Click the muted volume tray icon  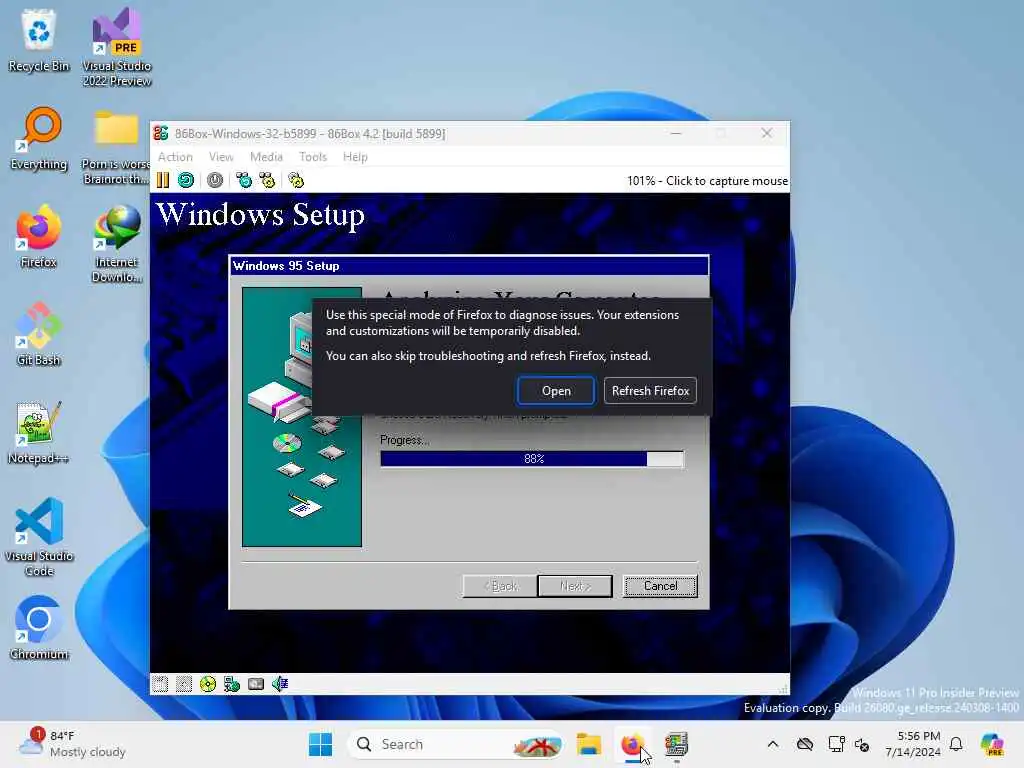point(862,744)
